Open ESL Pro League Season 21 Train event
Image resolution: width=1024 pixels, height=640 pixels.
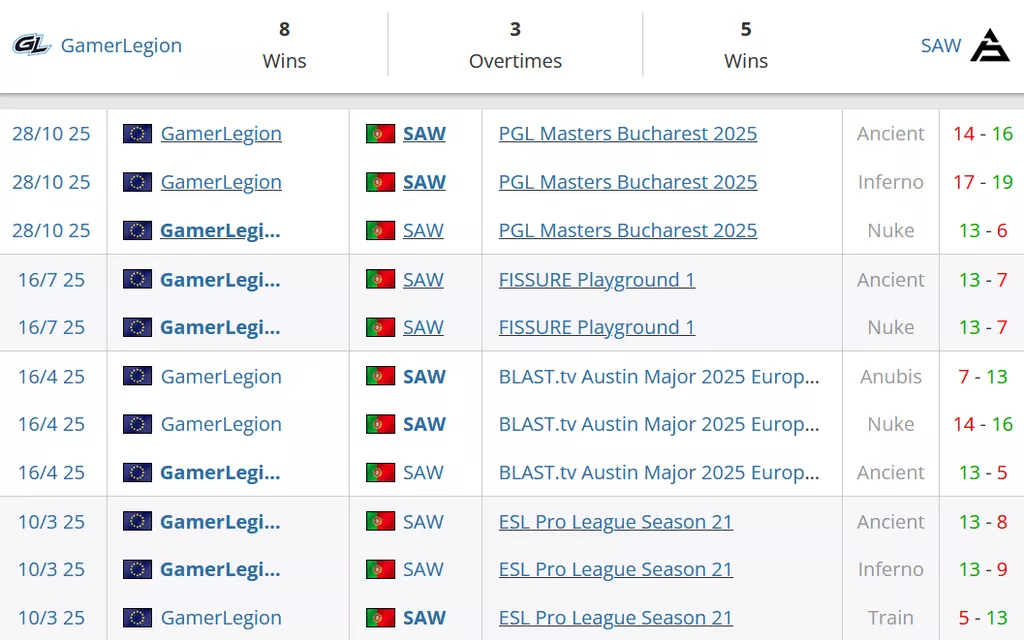615,618
